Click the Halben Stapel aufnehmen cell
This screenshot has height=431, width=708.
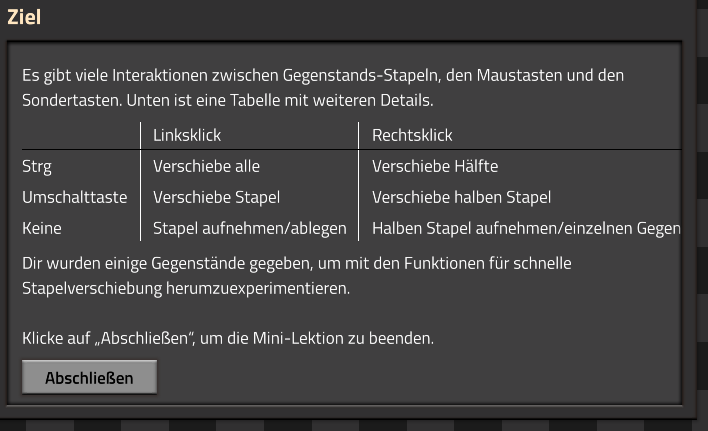[526, 228]
